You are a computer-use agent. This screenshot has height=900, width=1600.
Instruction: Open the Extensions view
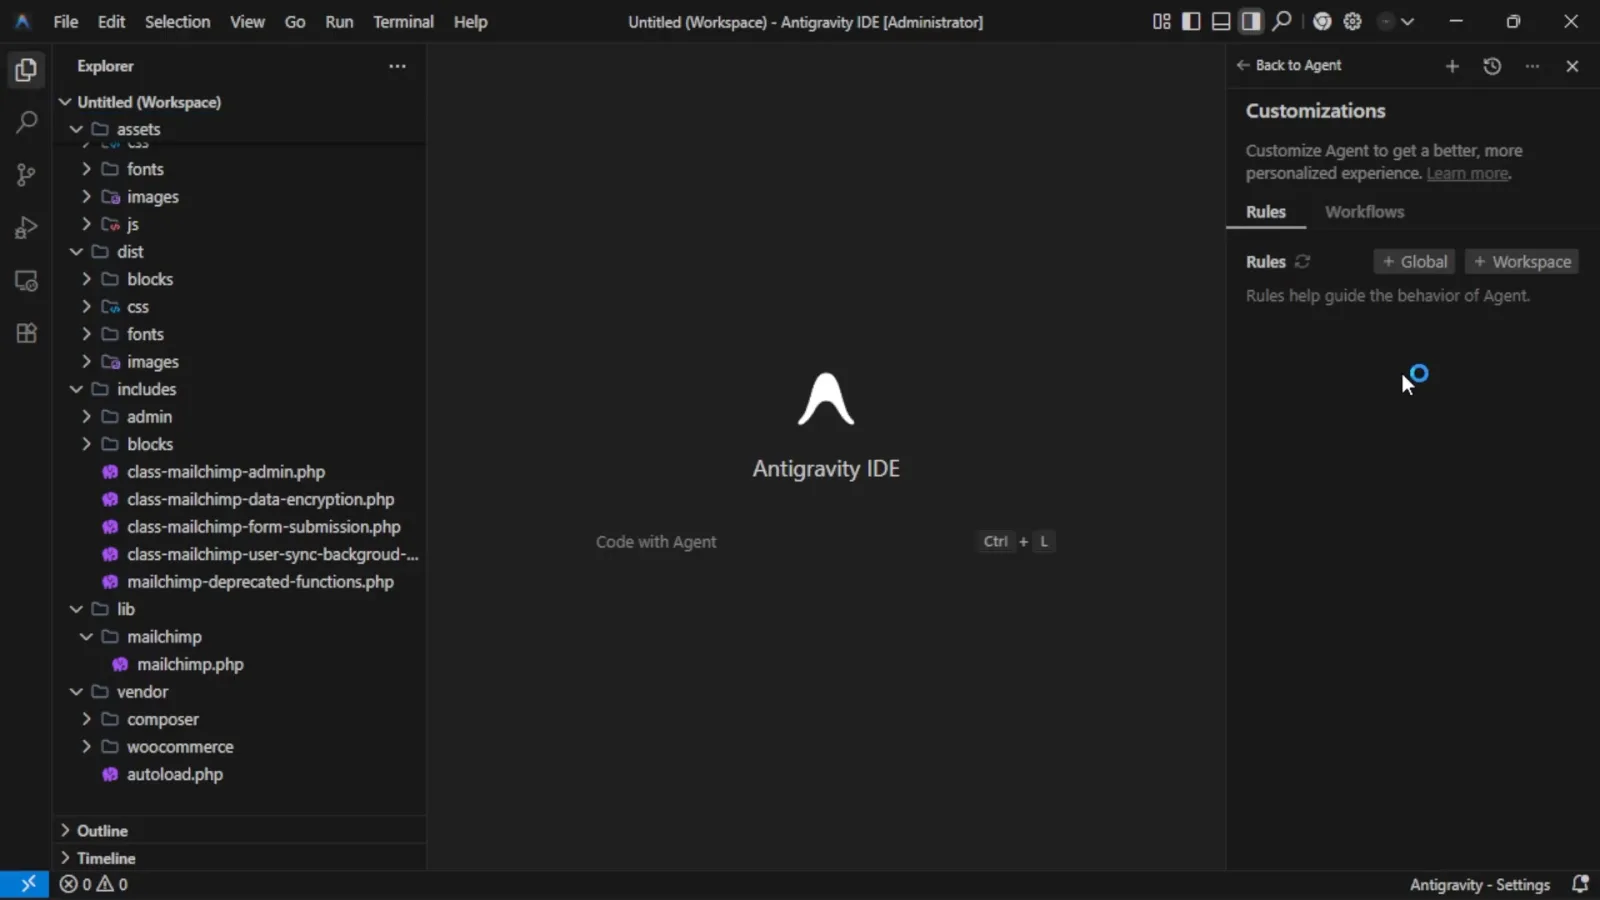pyautogui.click(x=26, y=333)
